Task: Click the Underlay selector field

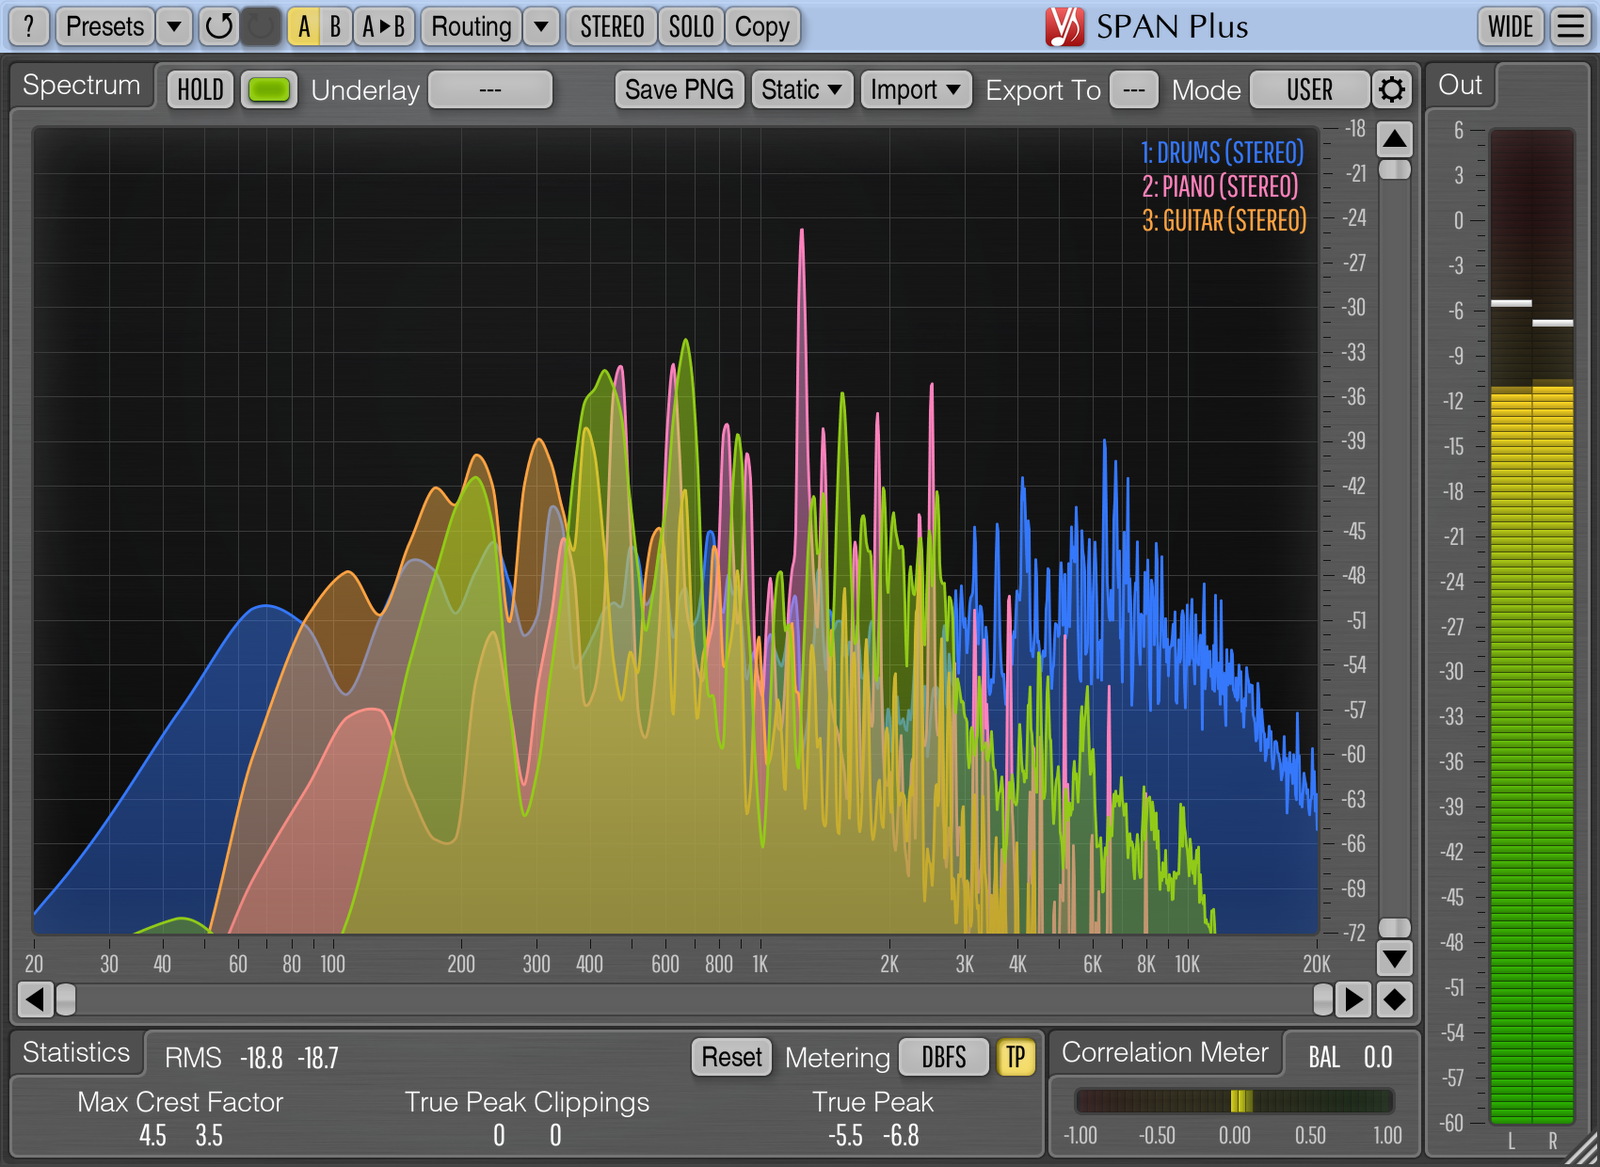Action: coord(490,90)
